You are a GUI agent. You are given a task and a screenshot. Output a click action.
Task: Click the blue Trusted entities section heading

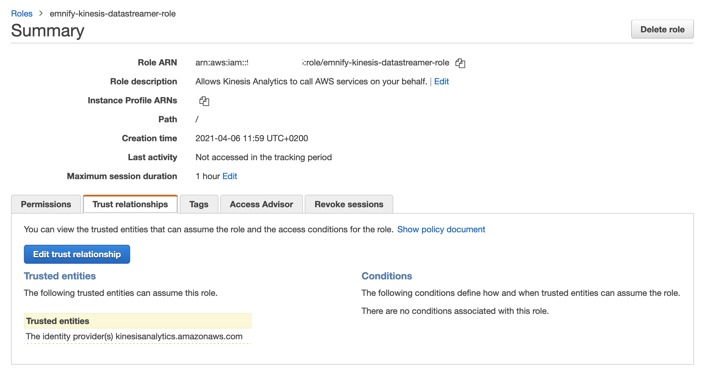point(60,276)
